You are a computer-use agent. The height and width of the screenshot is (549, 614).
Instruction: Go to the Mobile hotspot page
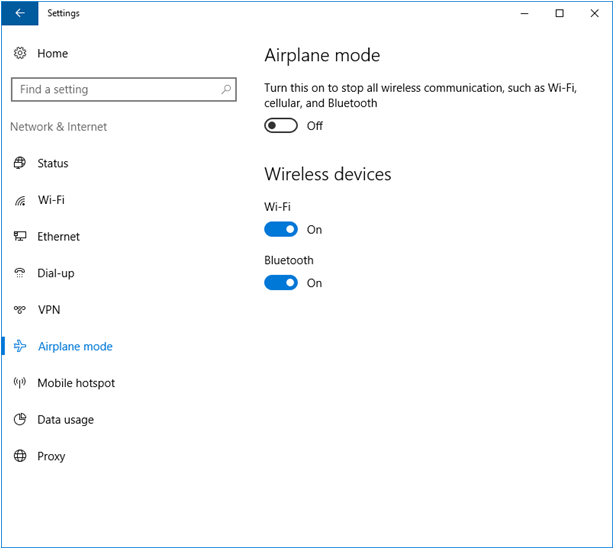[76, 383]
